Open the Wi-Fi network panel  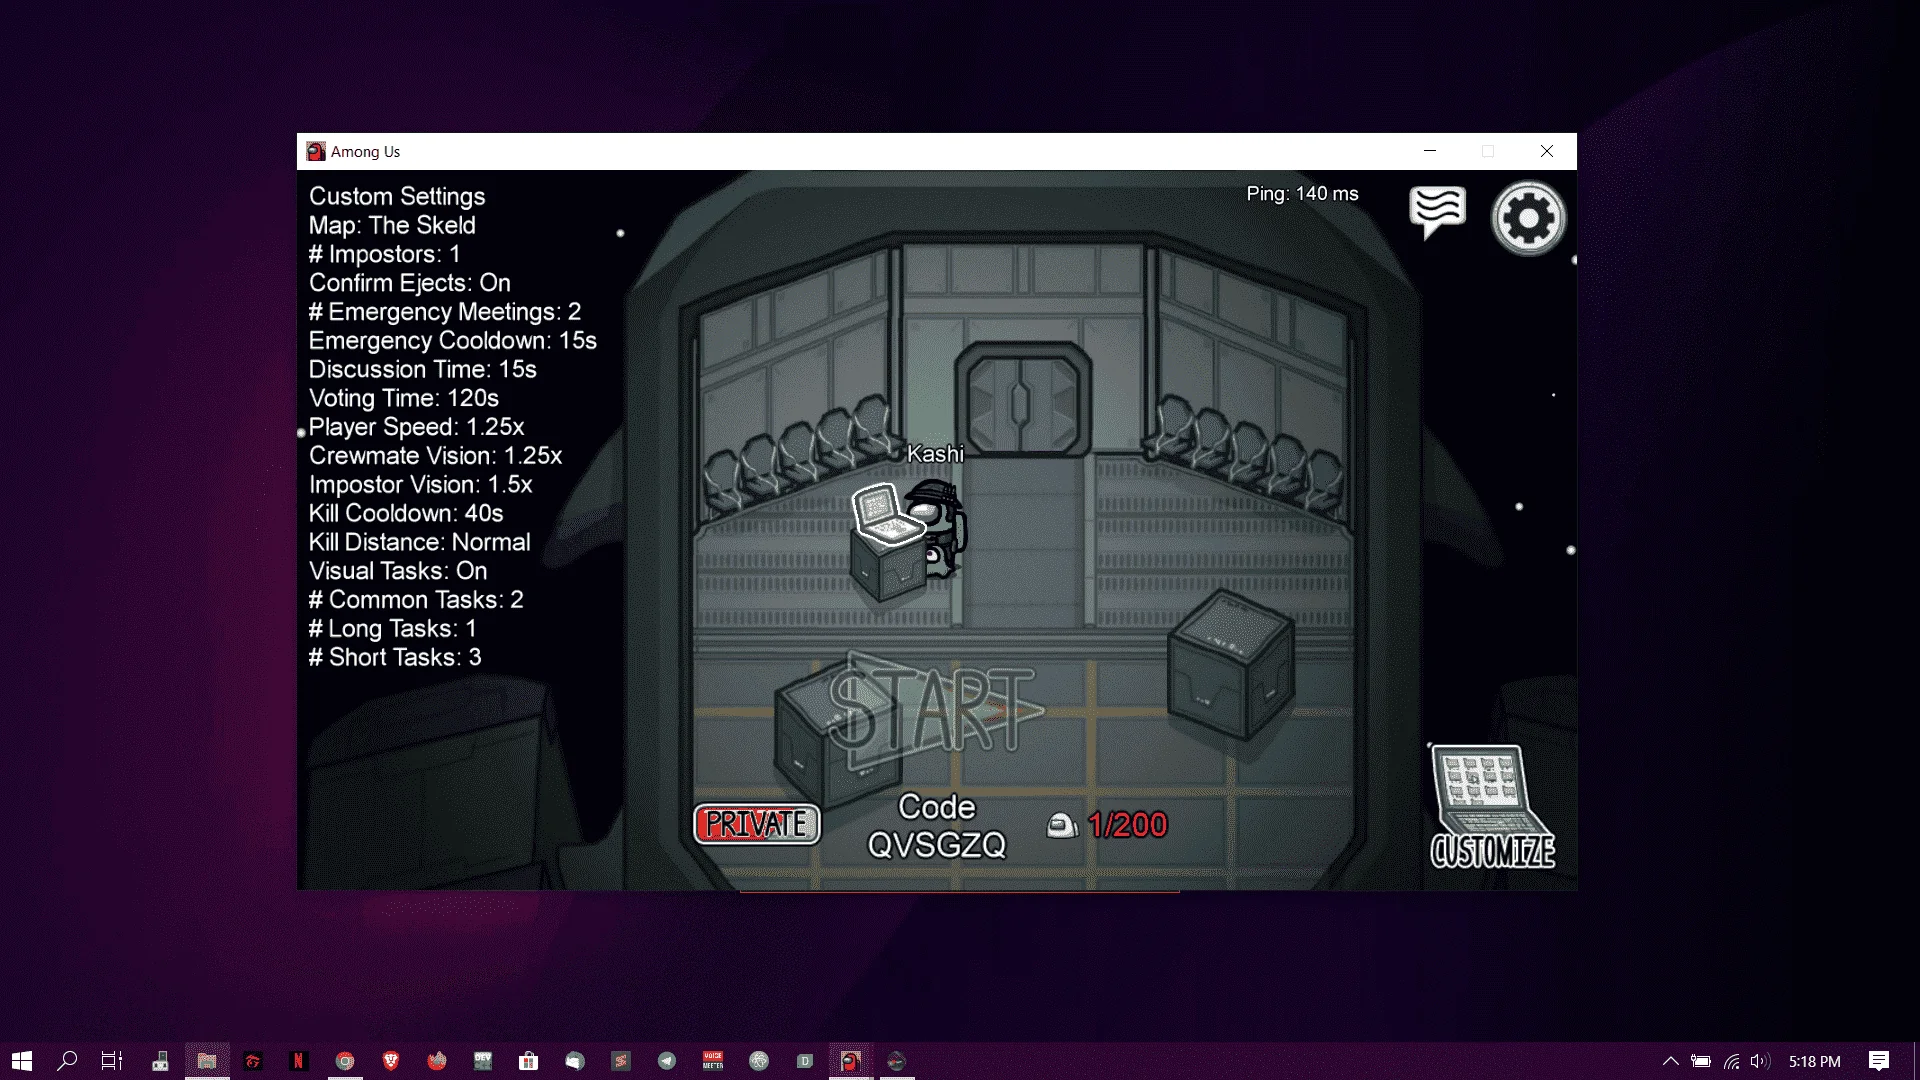(x=1731, y=1061)
